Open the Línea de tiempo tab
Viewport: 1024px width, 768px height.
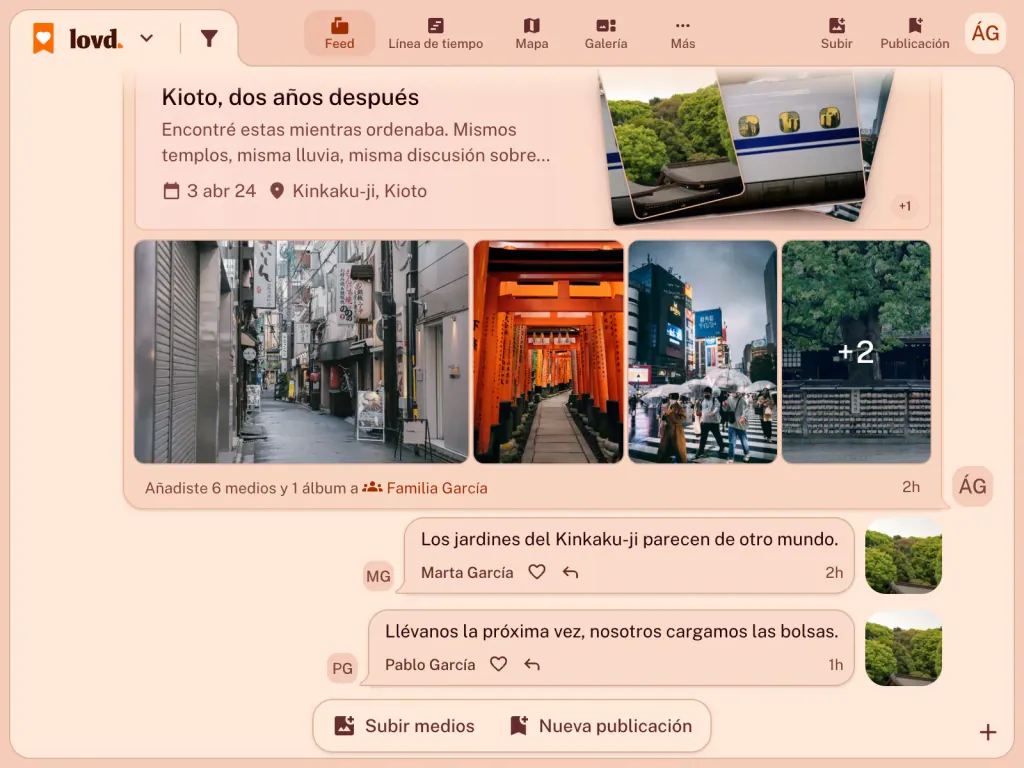tap(436, 33)
